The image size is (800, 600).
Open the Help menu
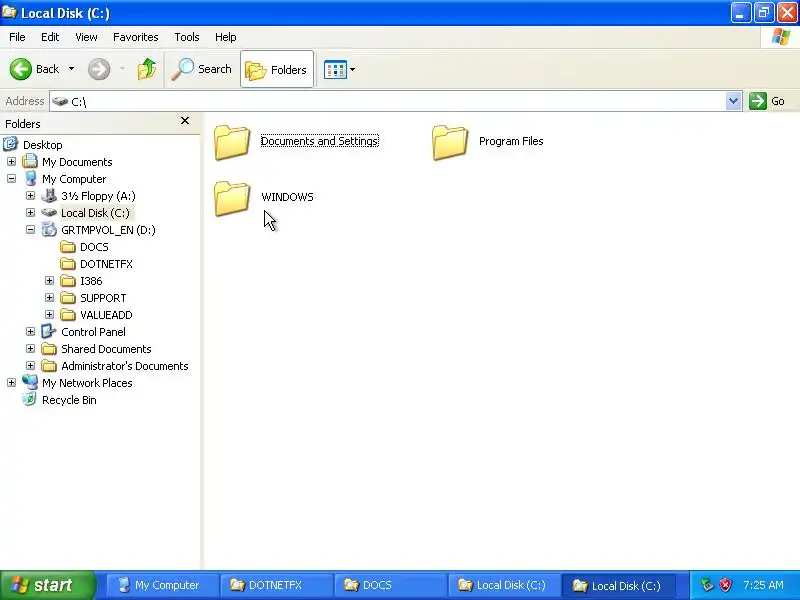[226, 37]
